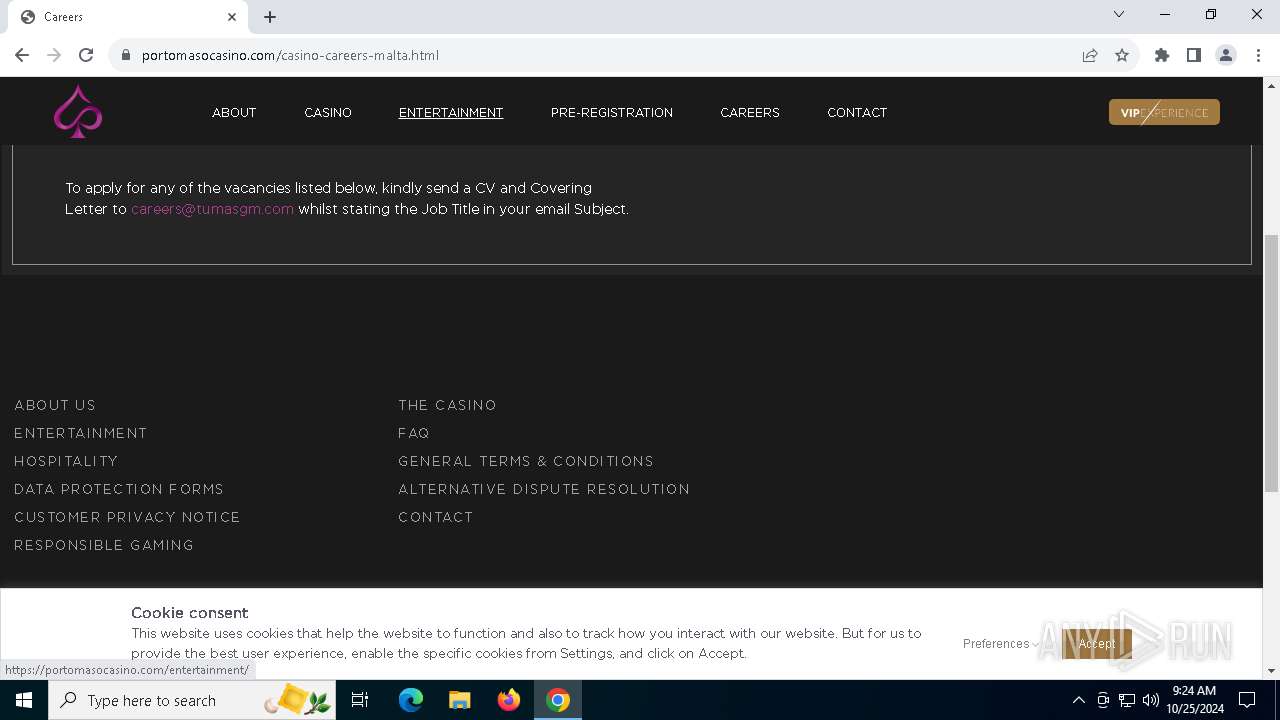The image size is (1280, 720).
Task: Open network status tray icon
Action: (x=1126, y=700)
